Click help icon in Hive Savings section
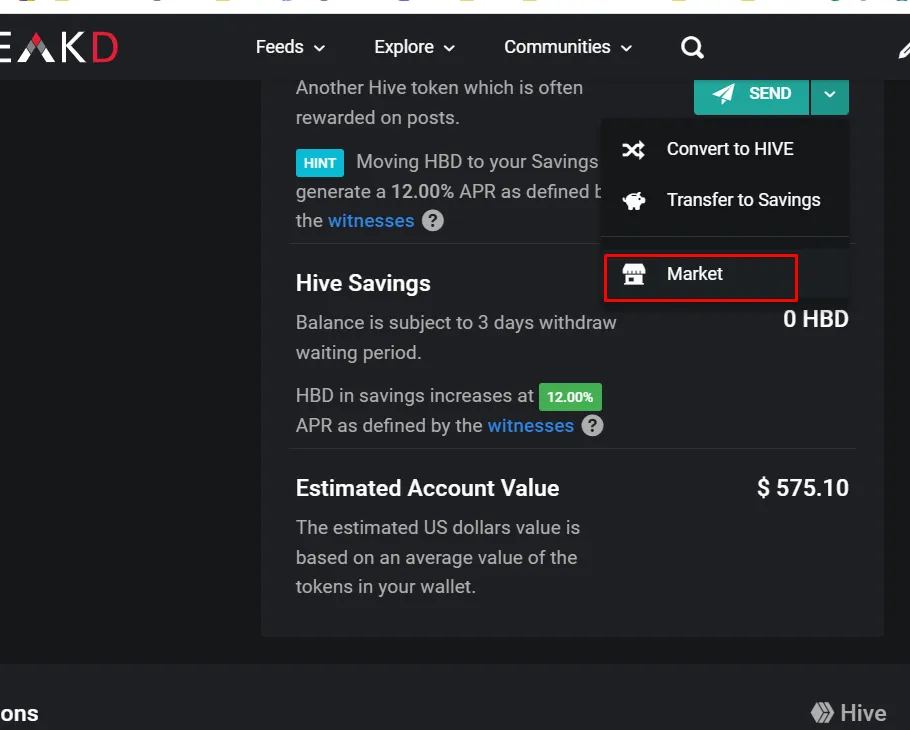Image resolution: width=910 pixels, height=730 pixels. coord(592,425)
